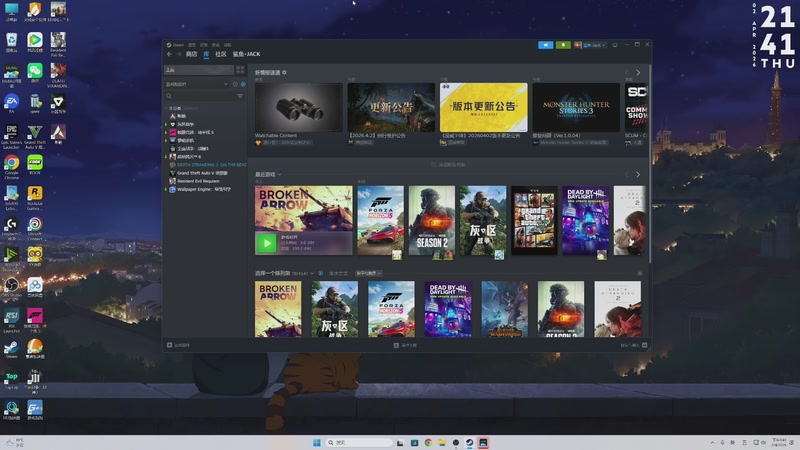Go back with Steam's back arrow

169,54
